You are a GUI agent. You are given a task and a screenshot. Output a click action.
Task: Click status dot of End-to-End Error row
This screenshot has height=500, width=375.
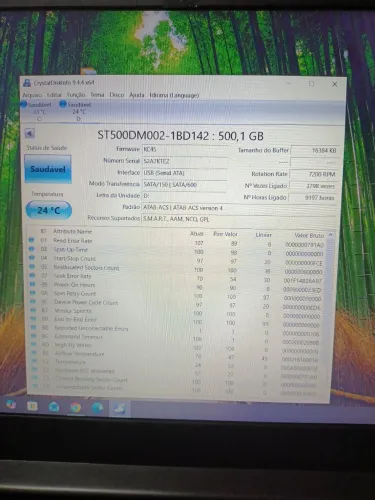coord(33,319)
